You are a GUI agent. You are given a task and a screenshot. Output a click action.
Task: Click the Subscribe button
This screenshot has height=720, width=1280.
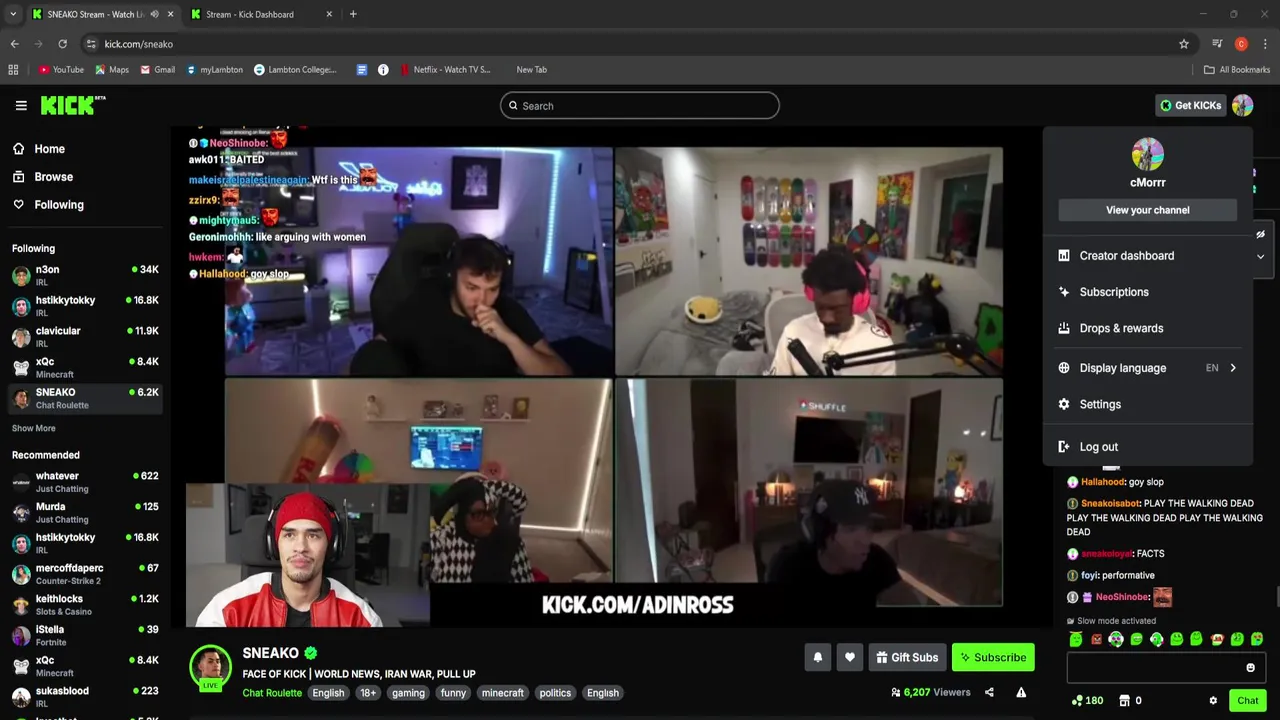(993, 657)
